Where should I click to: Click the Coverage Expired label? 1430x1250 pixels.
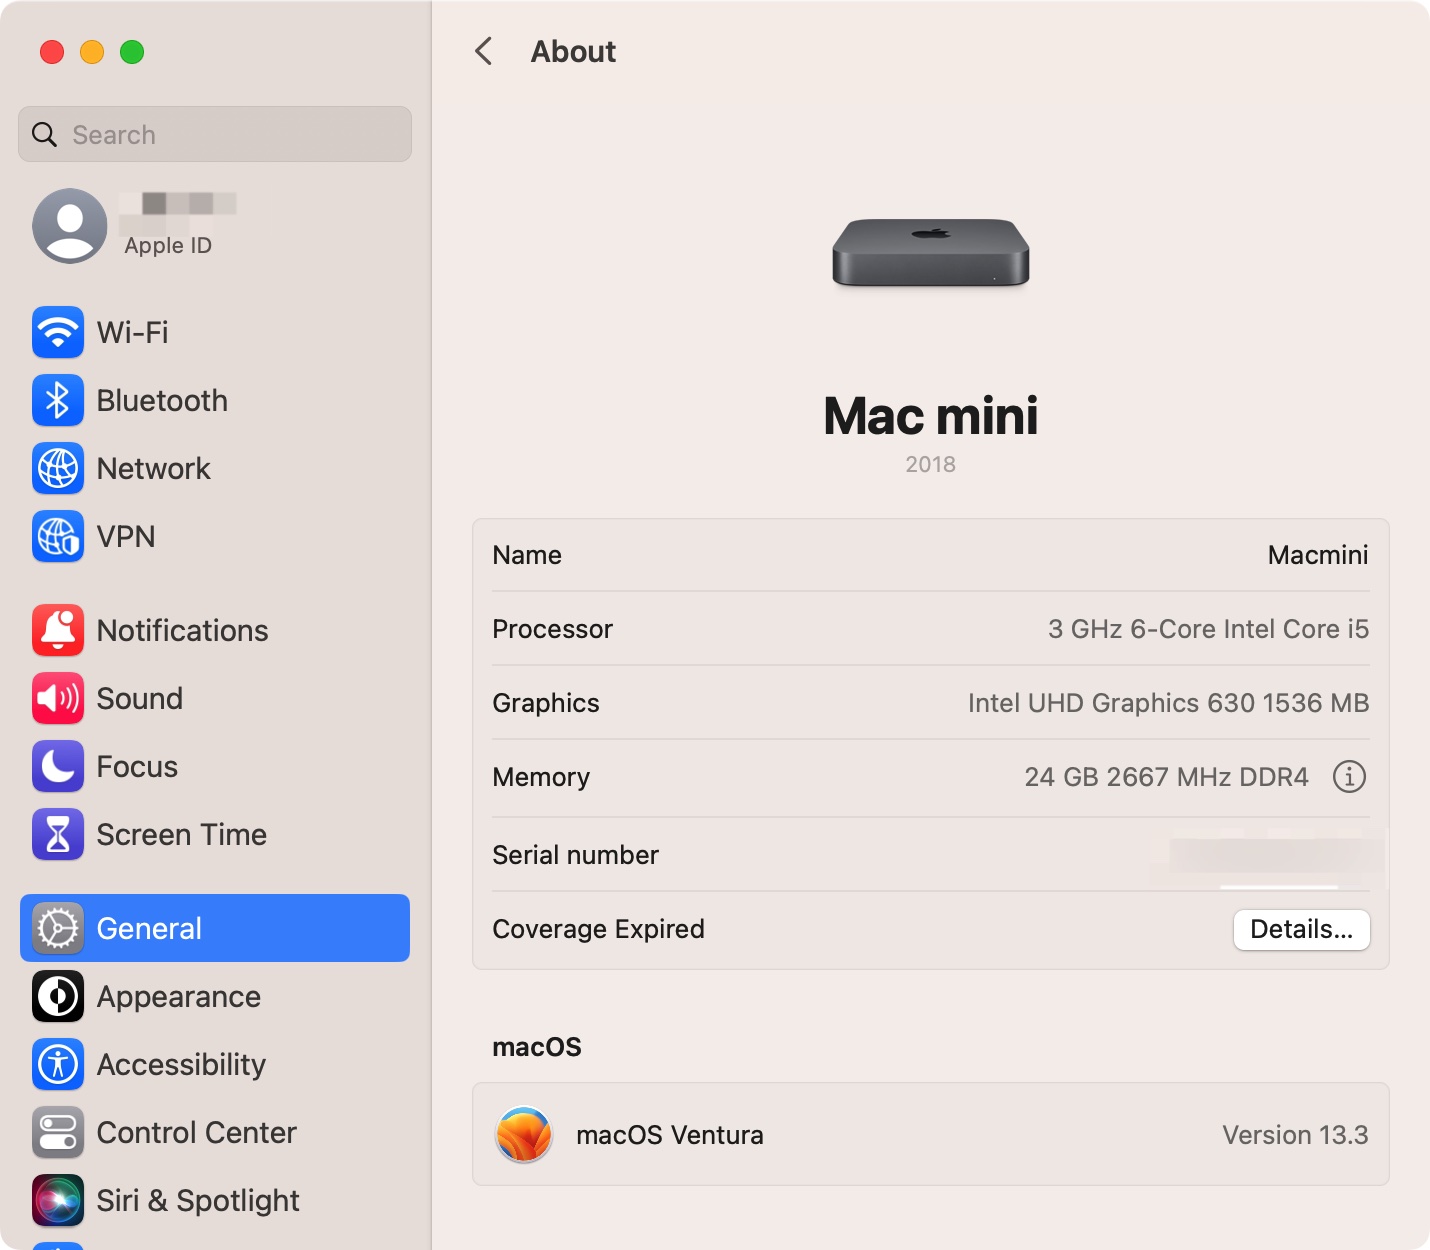[x=599, y=929]
